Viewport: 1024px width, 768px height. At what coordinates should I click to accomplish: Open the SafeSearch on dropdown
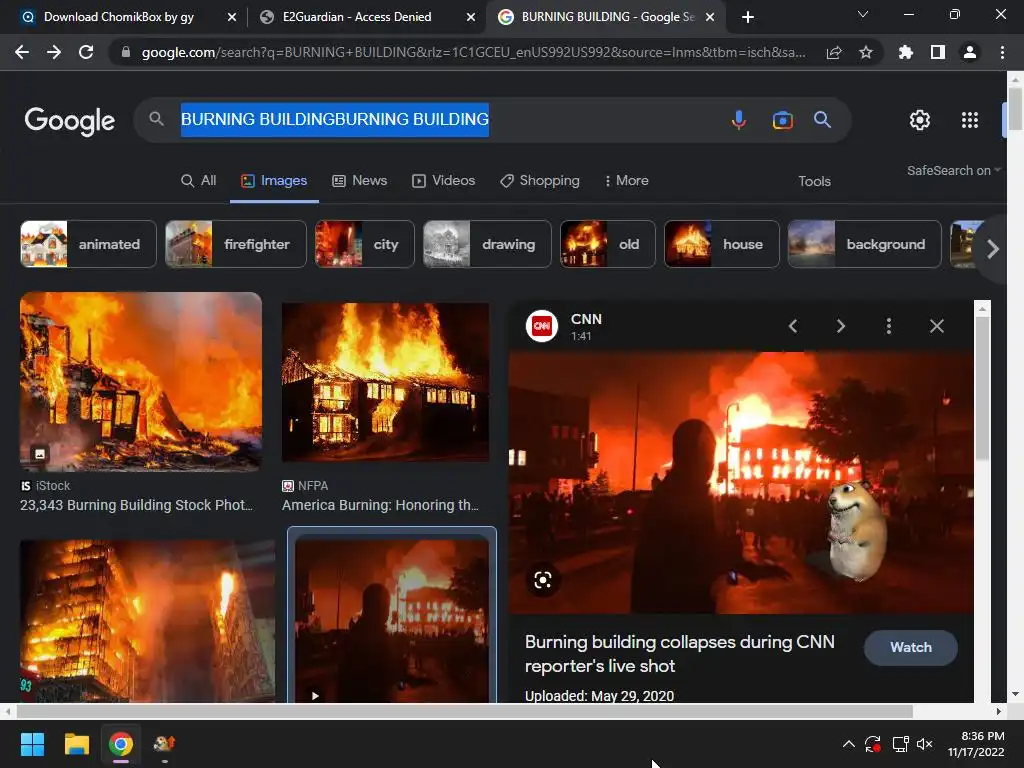pos(953,170)
